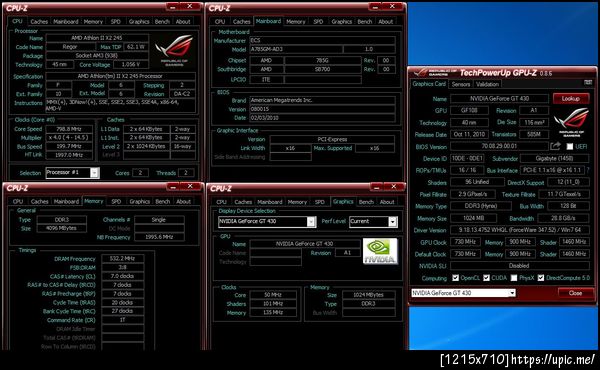Click the Shaders value 96 Unified

[477, 182]
